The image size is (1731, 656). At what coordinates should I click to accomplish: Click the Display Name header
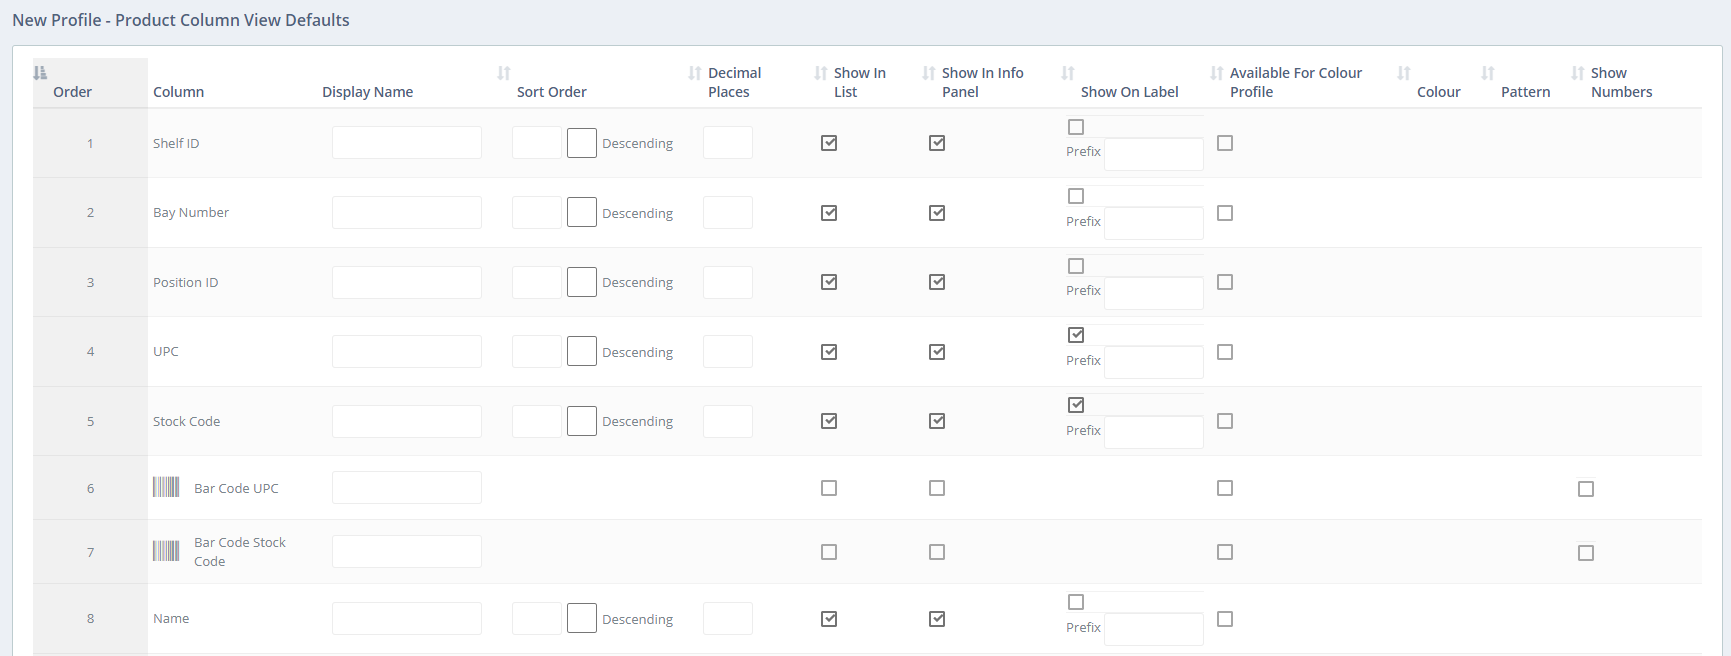(367, 92)
